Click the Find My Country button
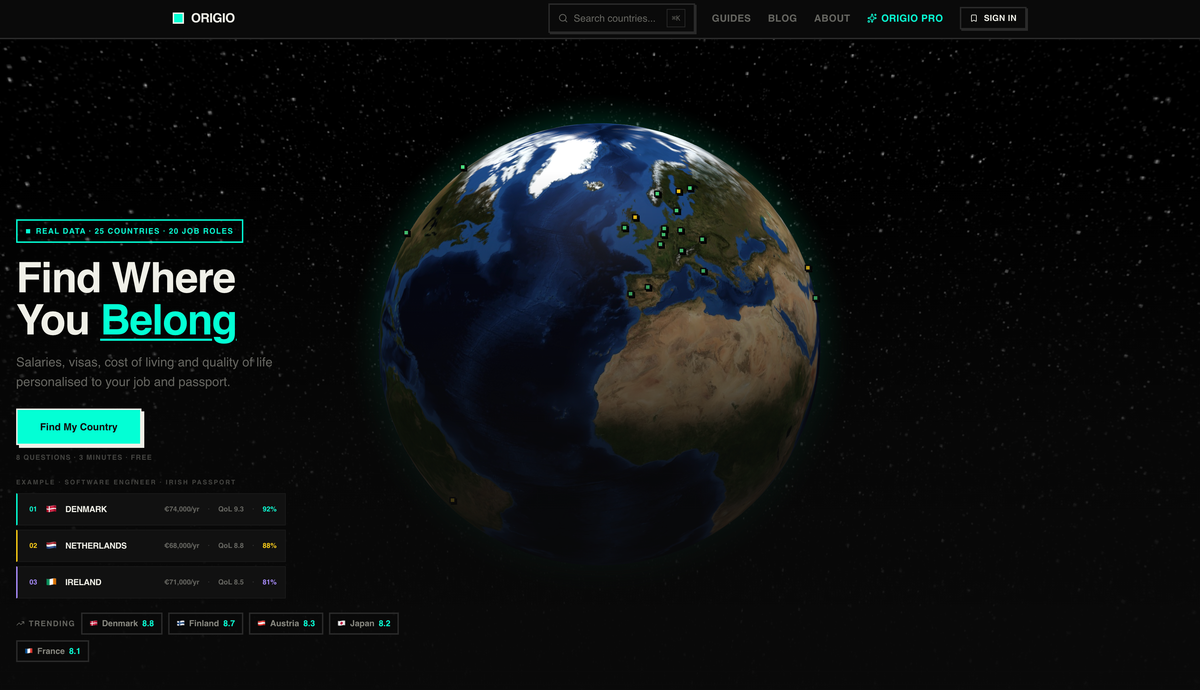This screenshot has width=1200, height=690. 79,427
